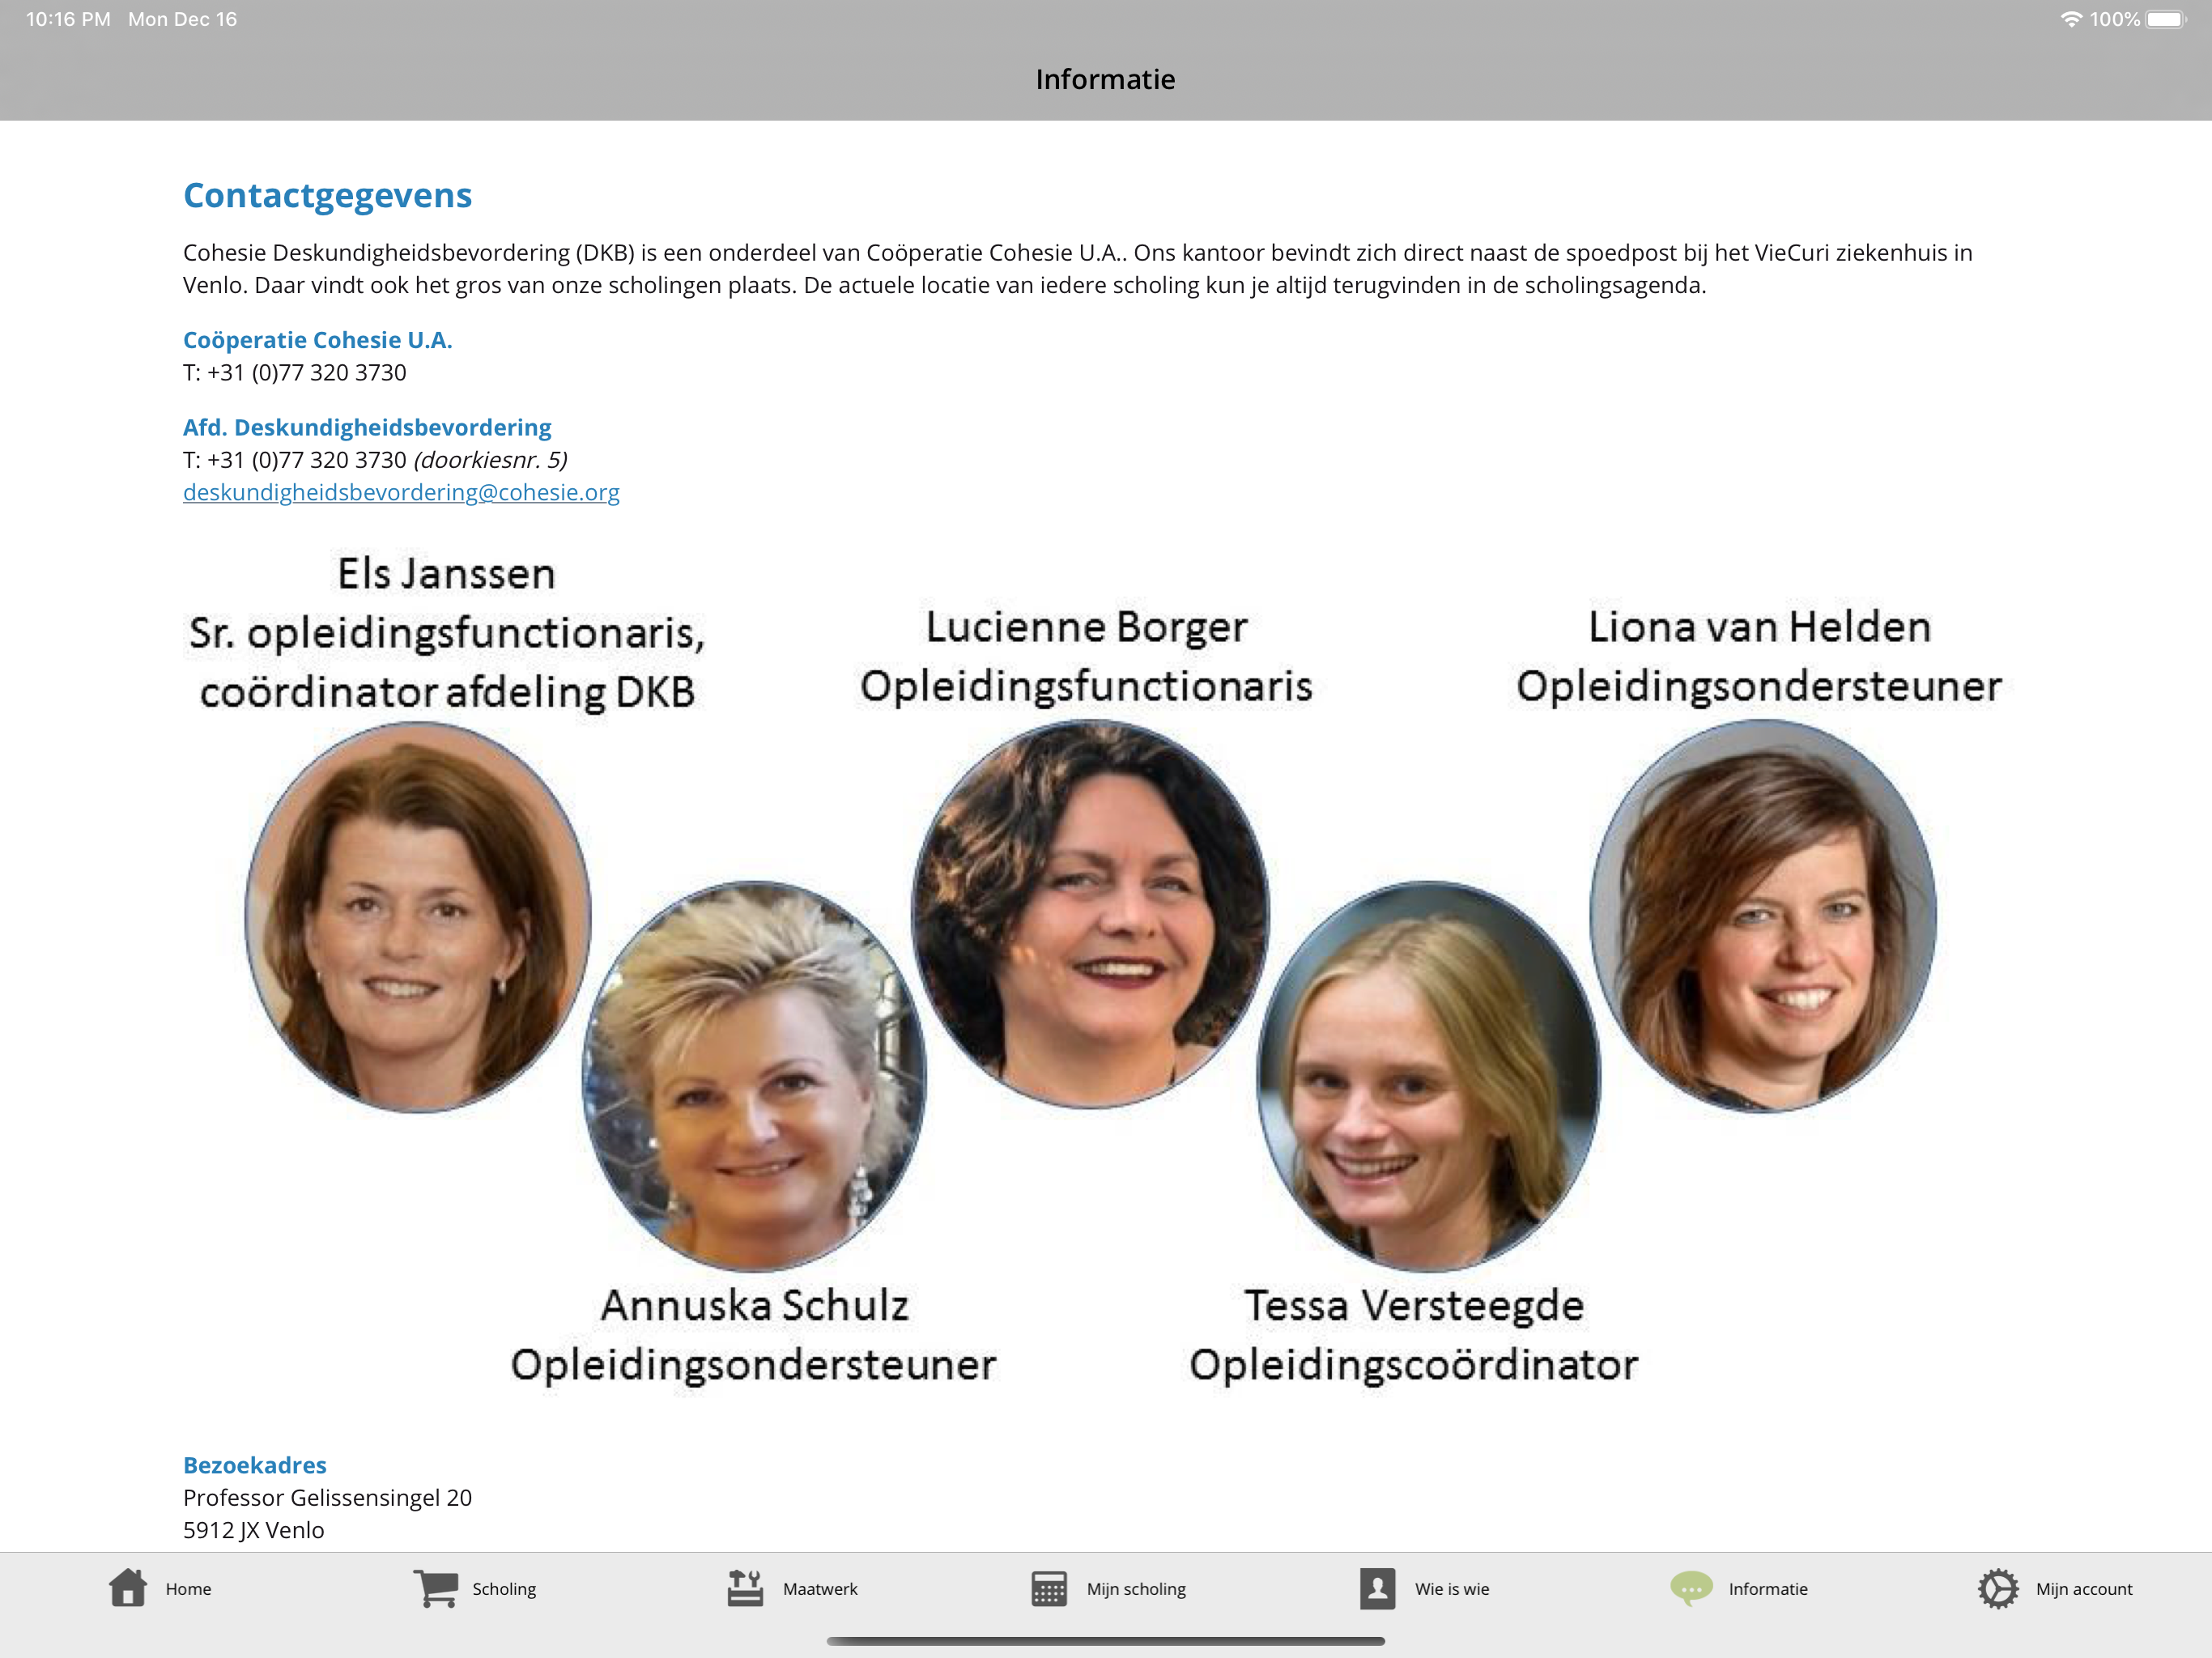The height and width of the screenshot is (1658, 2212).
Task: Email deskundigheidsbevordering@cohesie.org link
Action: tap(401, 492)
